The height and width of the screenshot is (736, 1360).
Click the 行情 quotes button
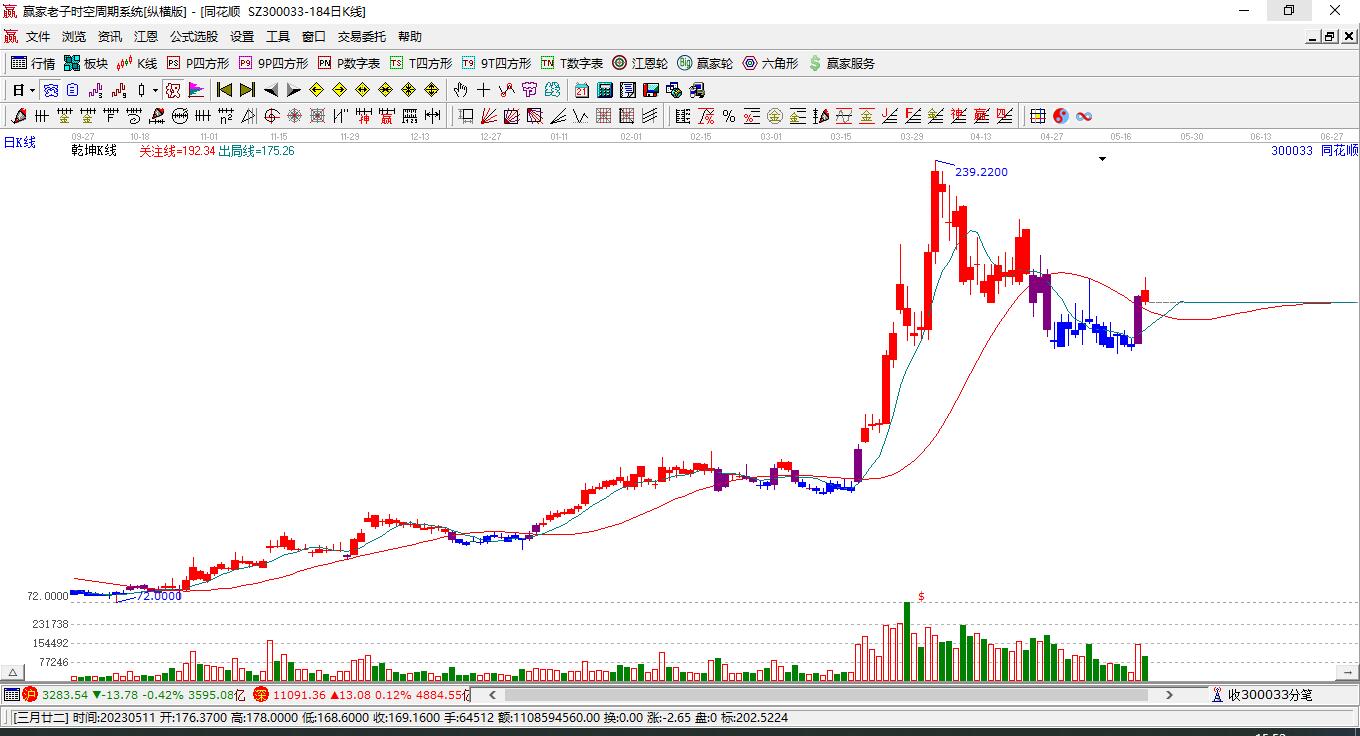(33, 63)
